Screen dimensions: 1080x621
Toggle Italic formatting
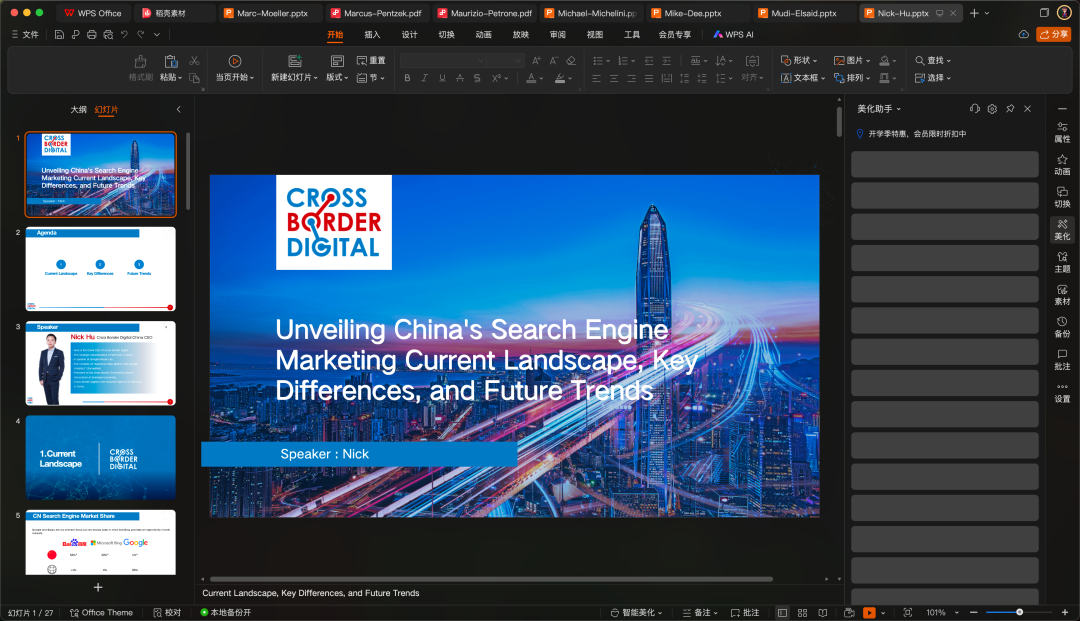[424, 78]
